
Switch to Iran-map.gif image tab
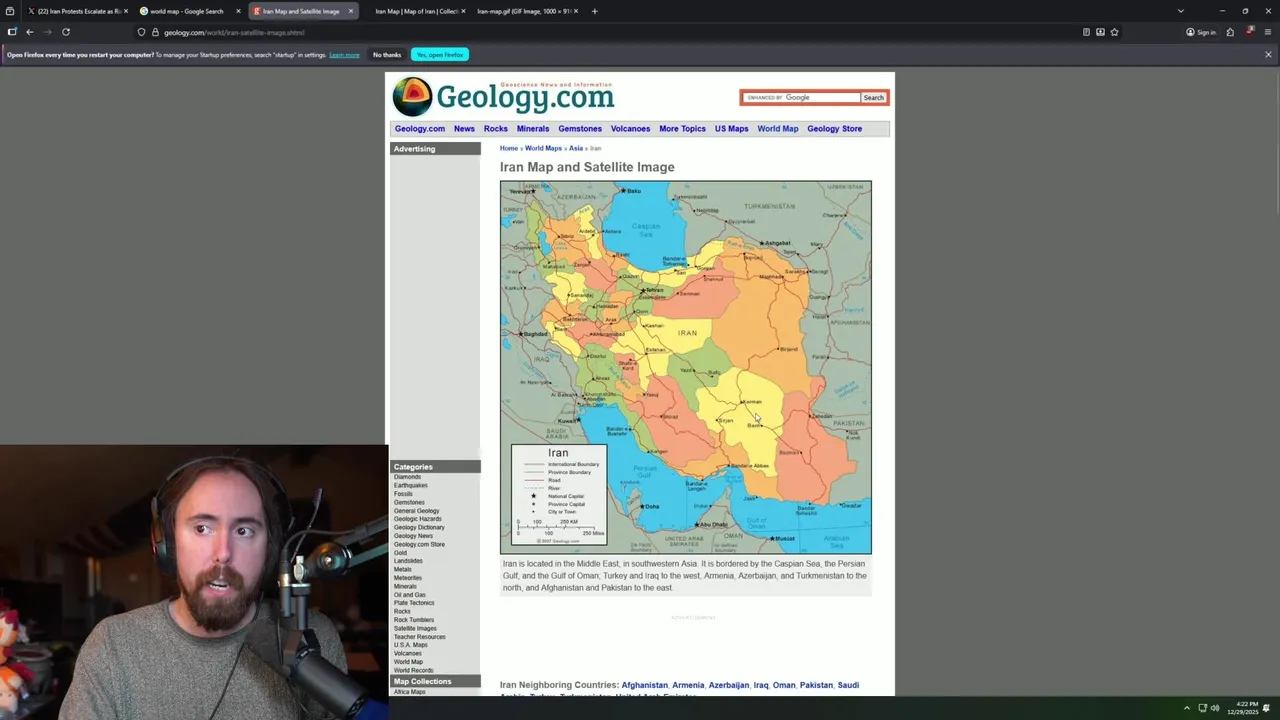(524, 11)
